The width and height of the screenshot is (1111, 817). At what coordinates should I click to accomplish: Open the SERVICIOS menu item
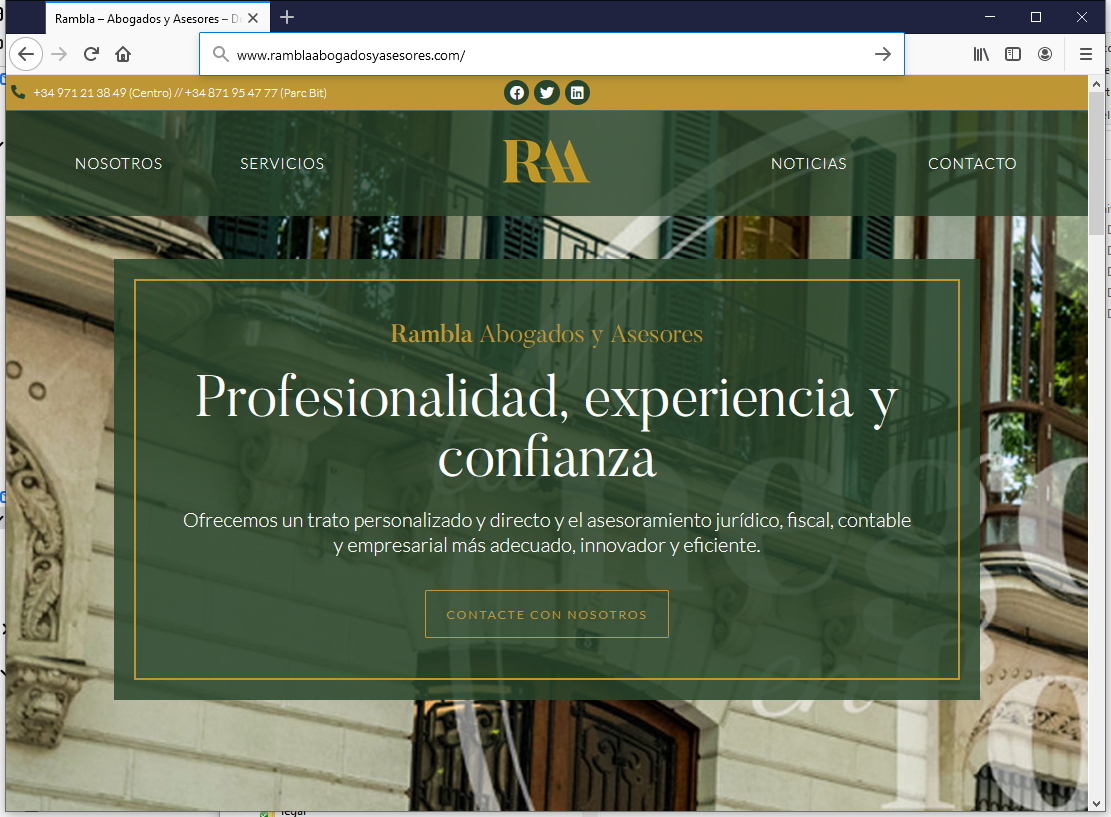282,164
